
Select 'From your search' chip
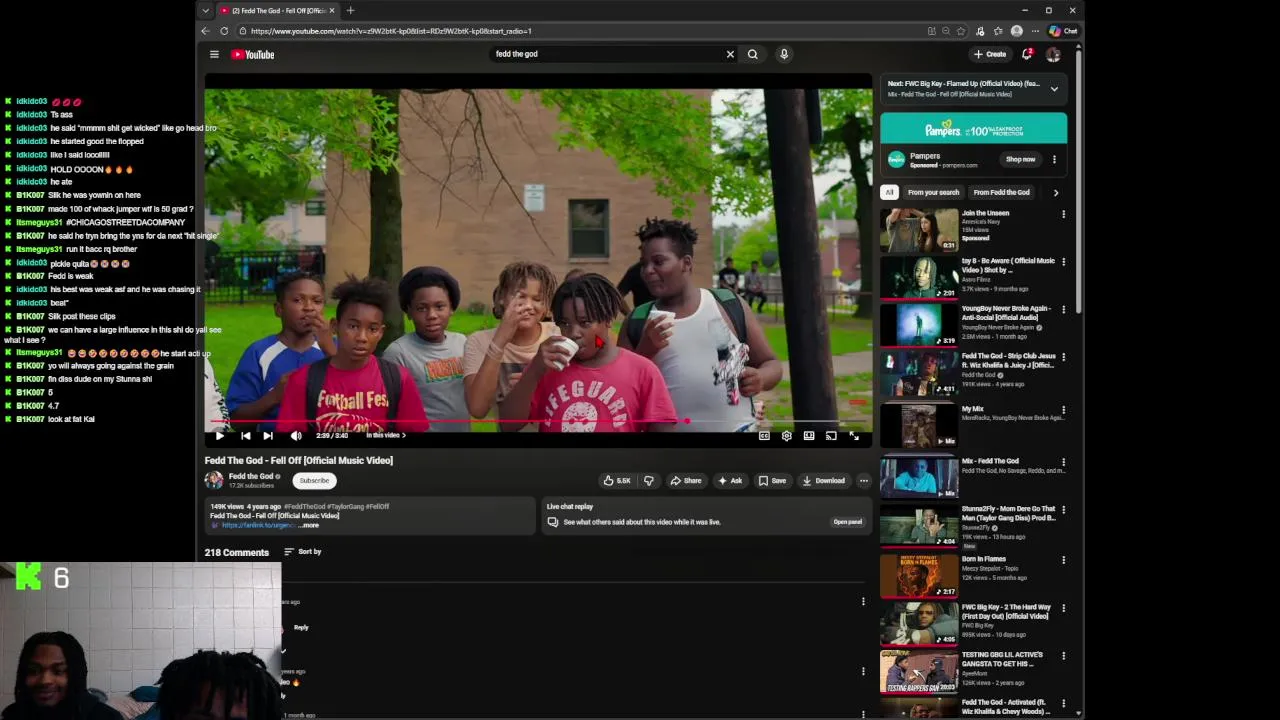pyautogui.click(x=933, y=193)
